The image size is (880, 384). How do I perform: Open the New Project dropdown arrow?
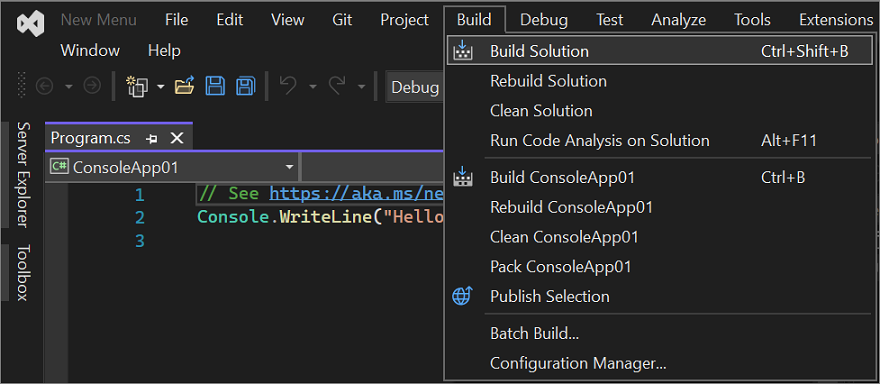coord(161,86)
